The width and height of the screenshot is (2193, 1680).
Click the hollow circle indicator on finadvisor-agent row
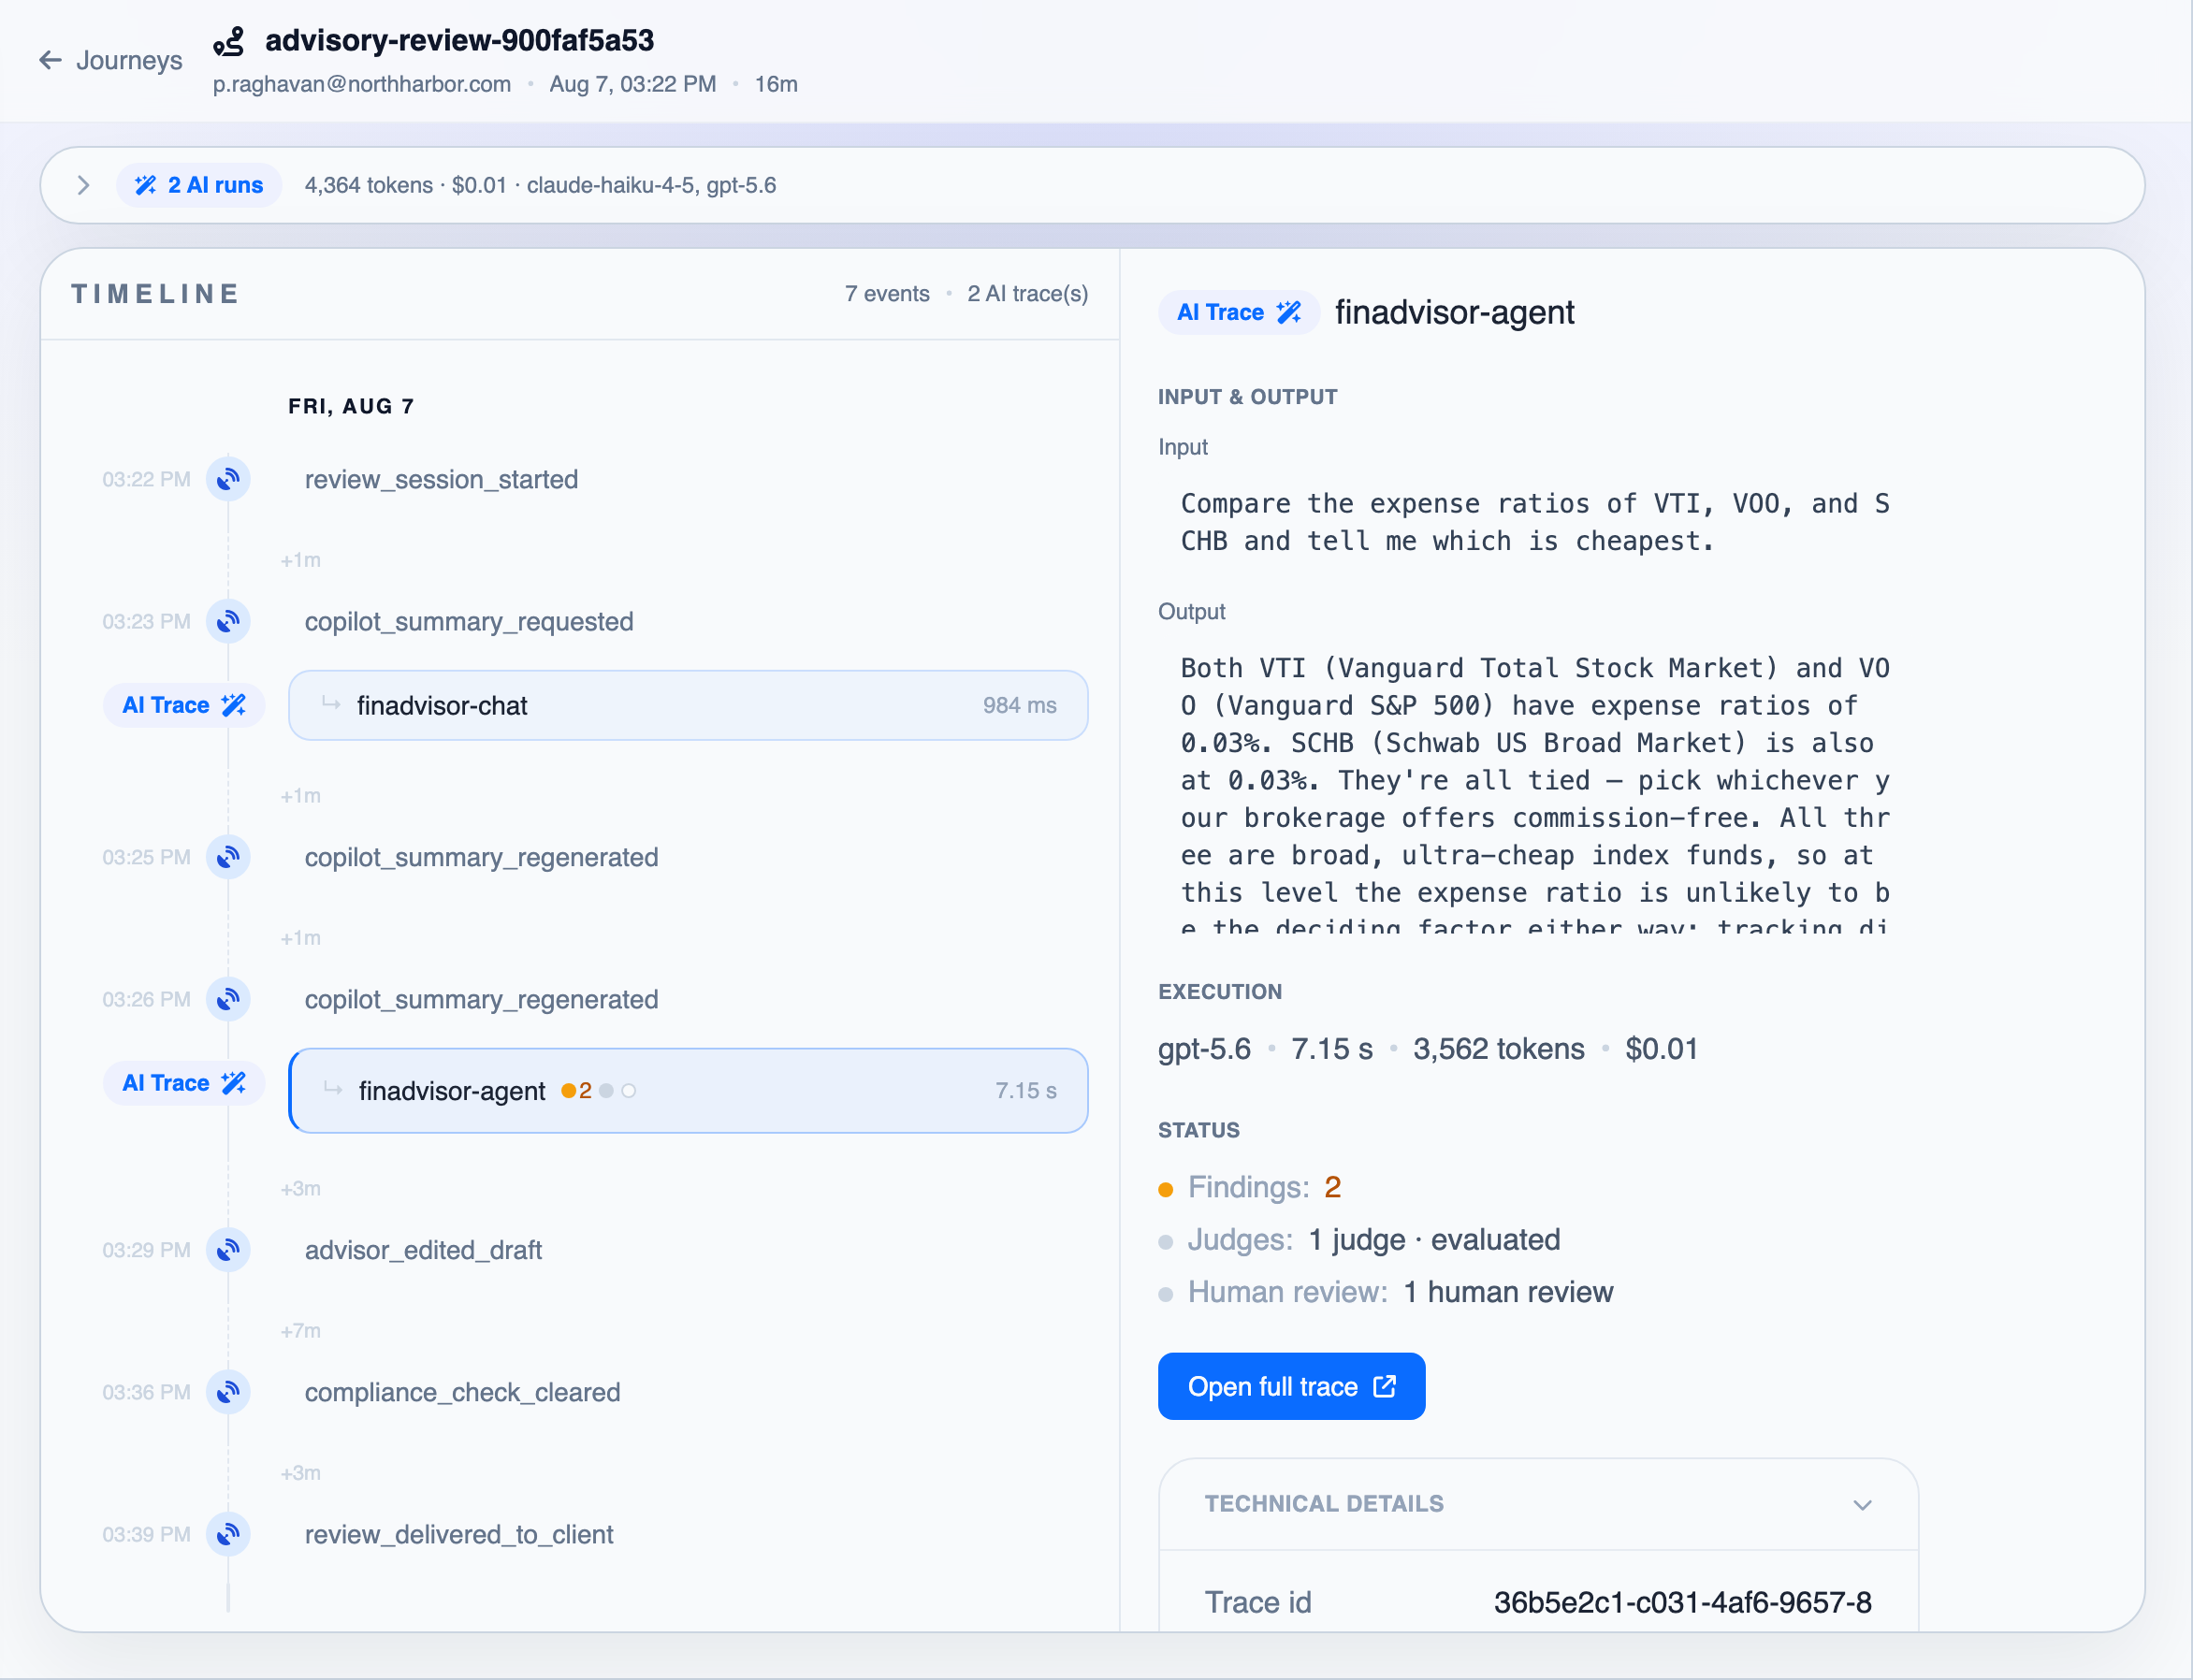point(629,1091)
